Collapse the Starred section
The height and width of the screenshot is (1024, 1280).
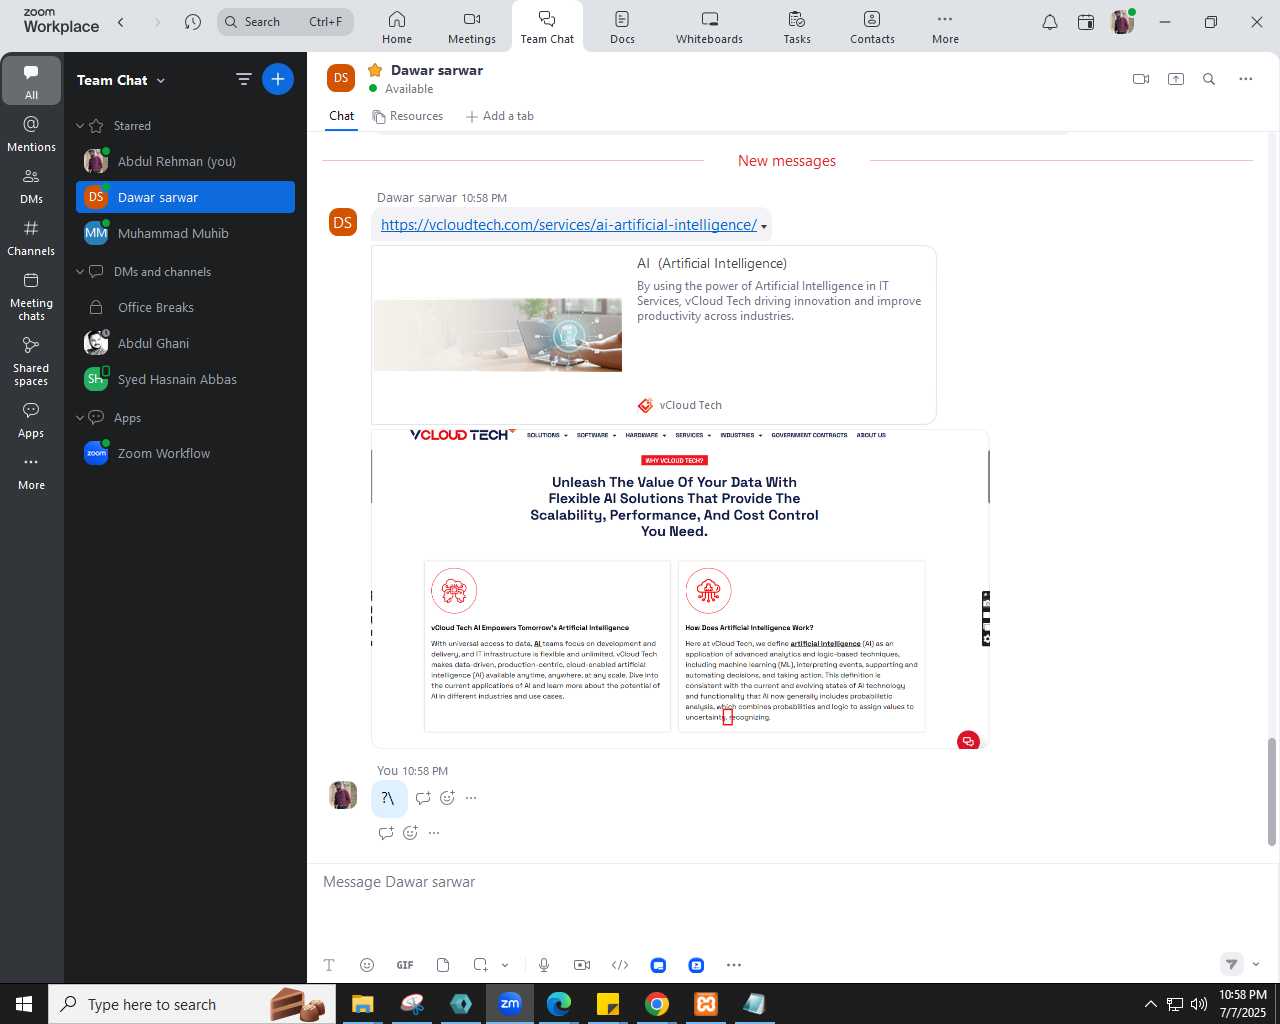80,126
